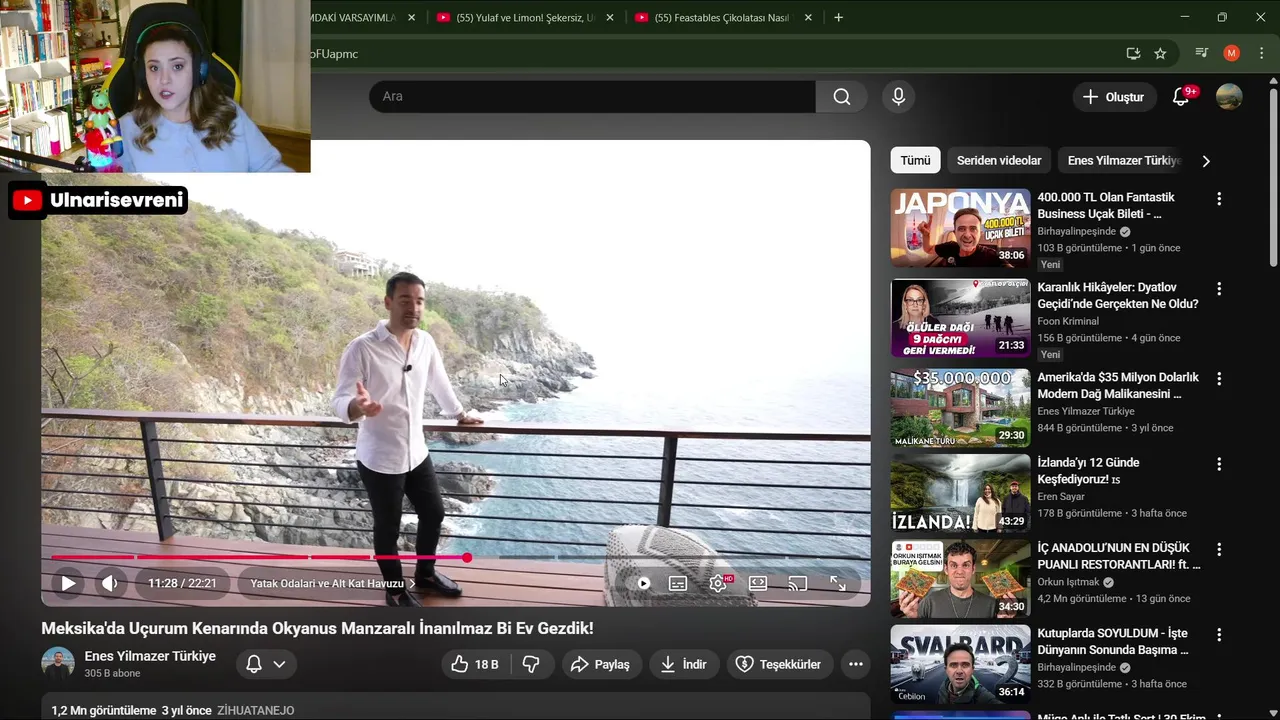Toggle subtitles in the video player
Image resolution: width=1280 pixels, height=720 pixels.
coord(678,583)
